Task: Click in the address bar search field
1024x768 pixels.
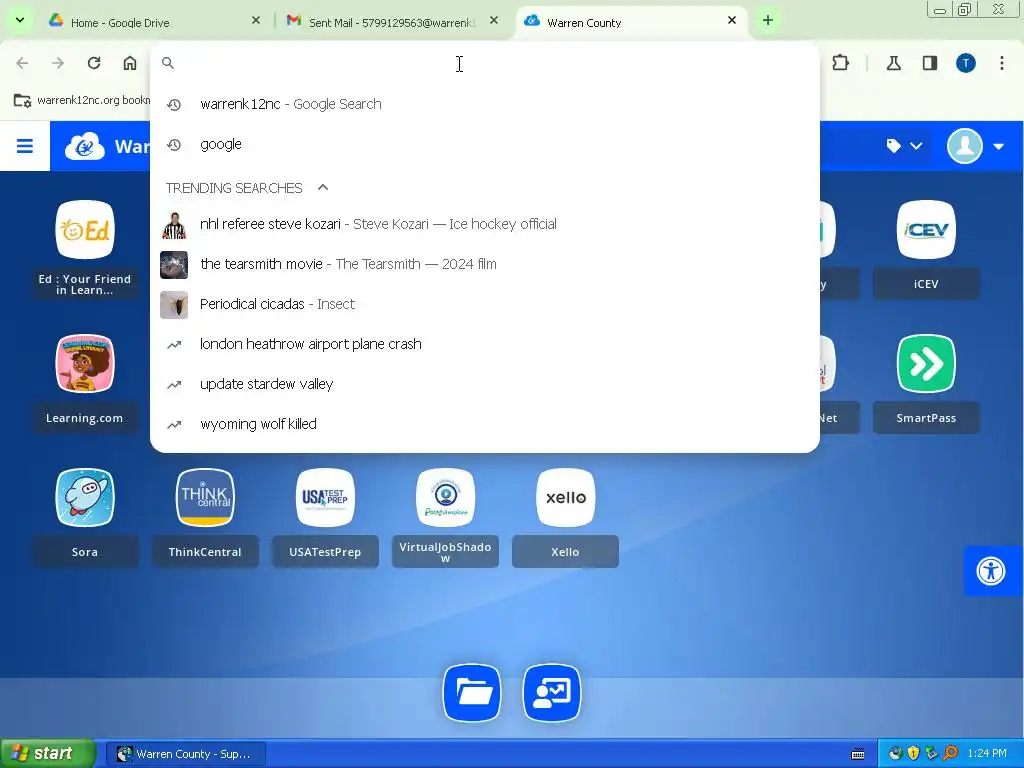Action: 485,63
